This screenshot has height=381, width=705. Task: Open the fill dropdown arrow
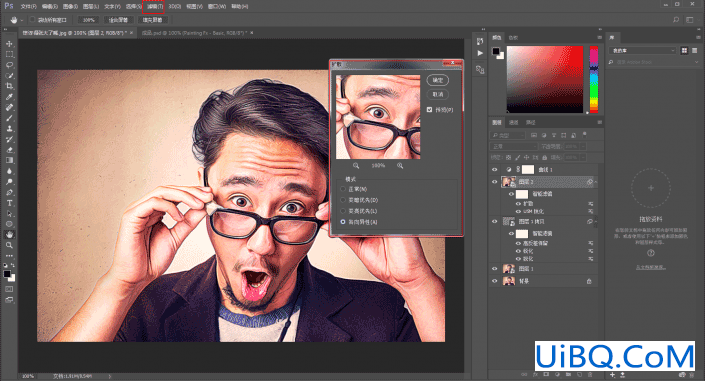(x=583, y=157)
